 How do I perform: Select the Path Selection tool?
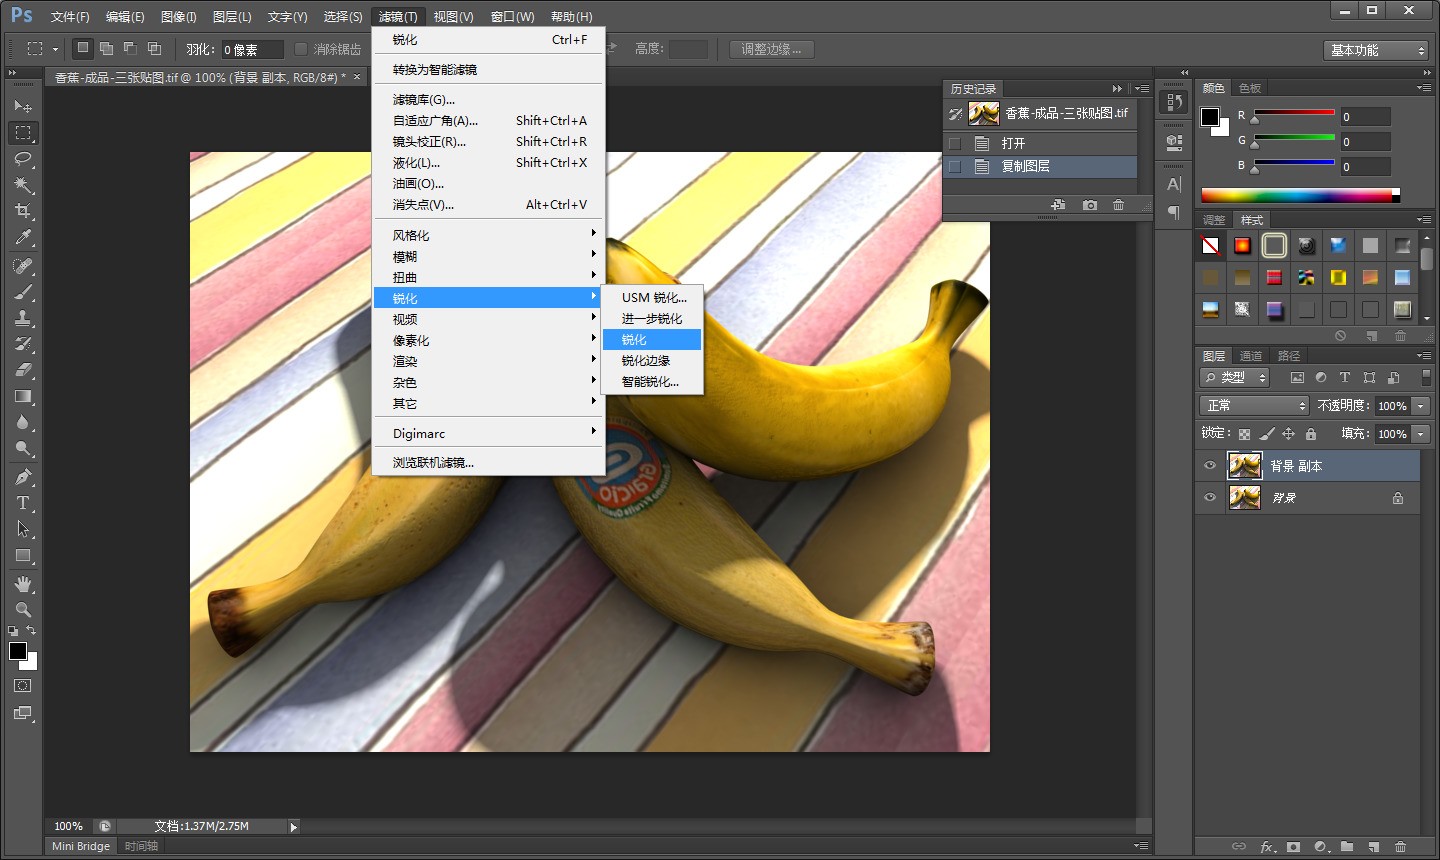[x=23, y=529]
